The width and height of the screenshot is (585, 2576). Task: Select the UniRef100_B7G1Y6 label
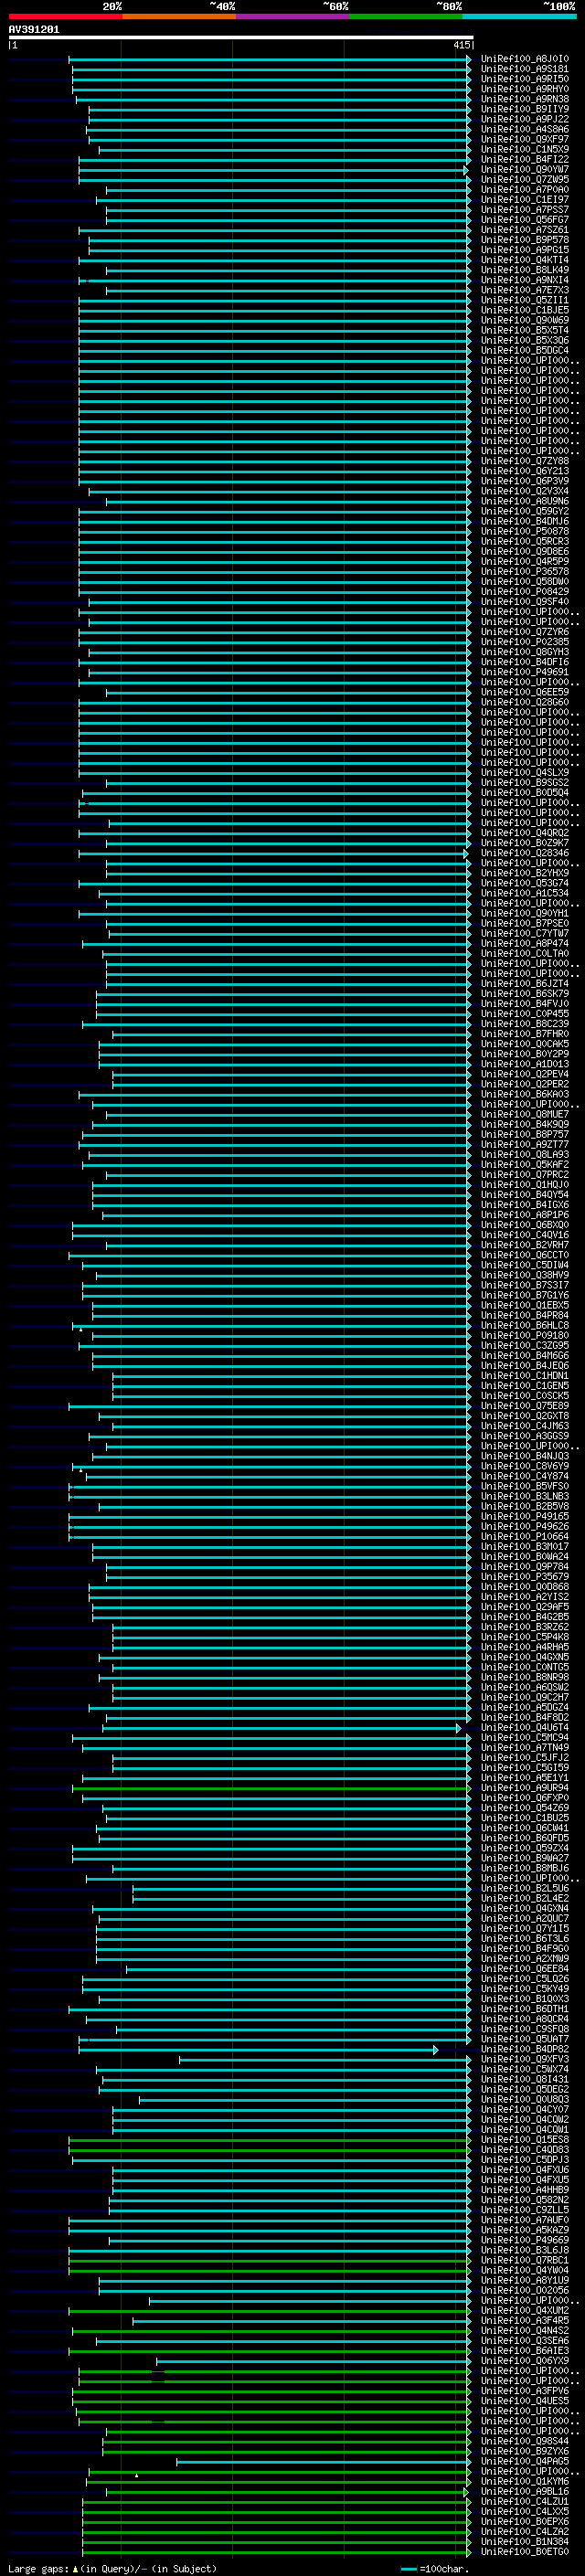[525, 1295]
